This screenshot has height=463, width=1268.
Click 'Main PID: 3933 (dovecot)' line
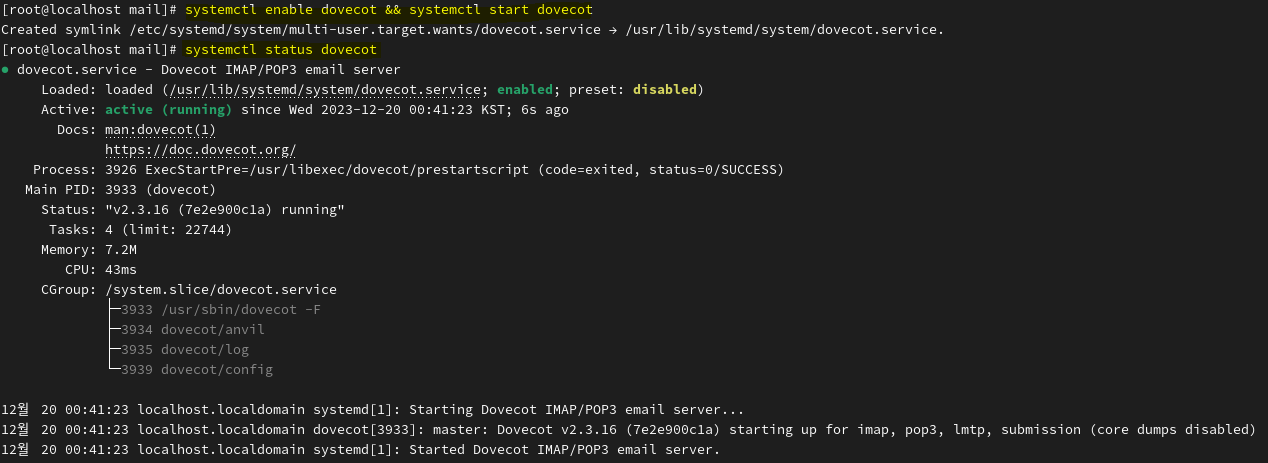click(x=120, y=190)
